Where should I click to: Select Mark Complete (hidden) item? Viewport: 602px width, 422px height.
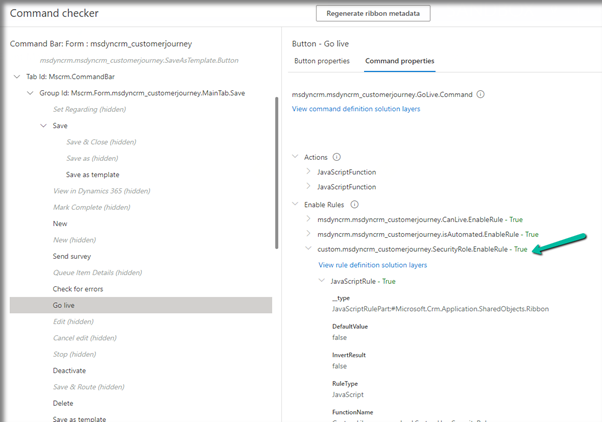pyautogui.click(x=91, y=207)
